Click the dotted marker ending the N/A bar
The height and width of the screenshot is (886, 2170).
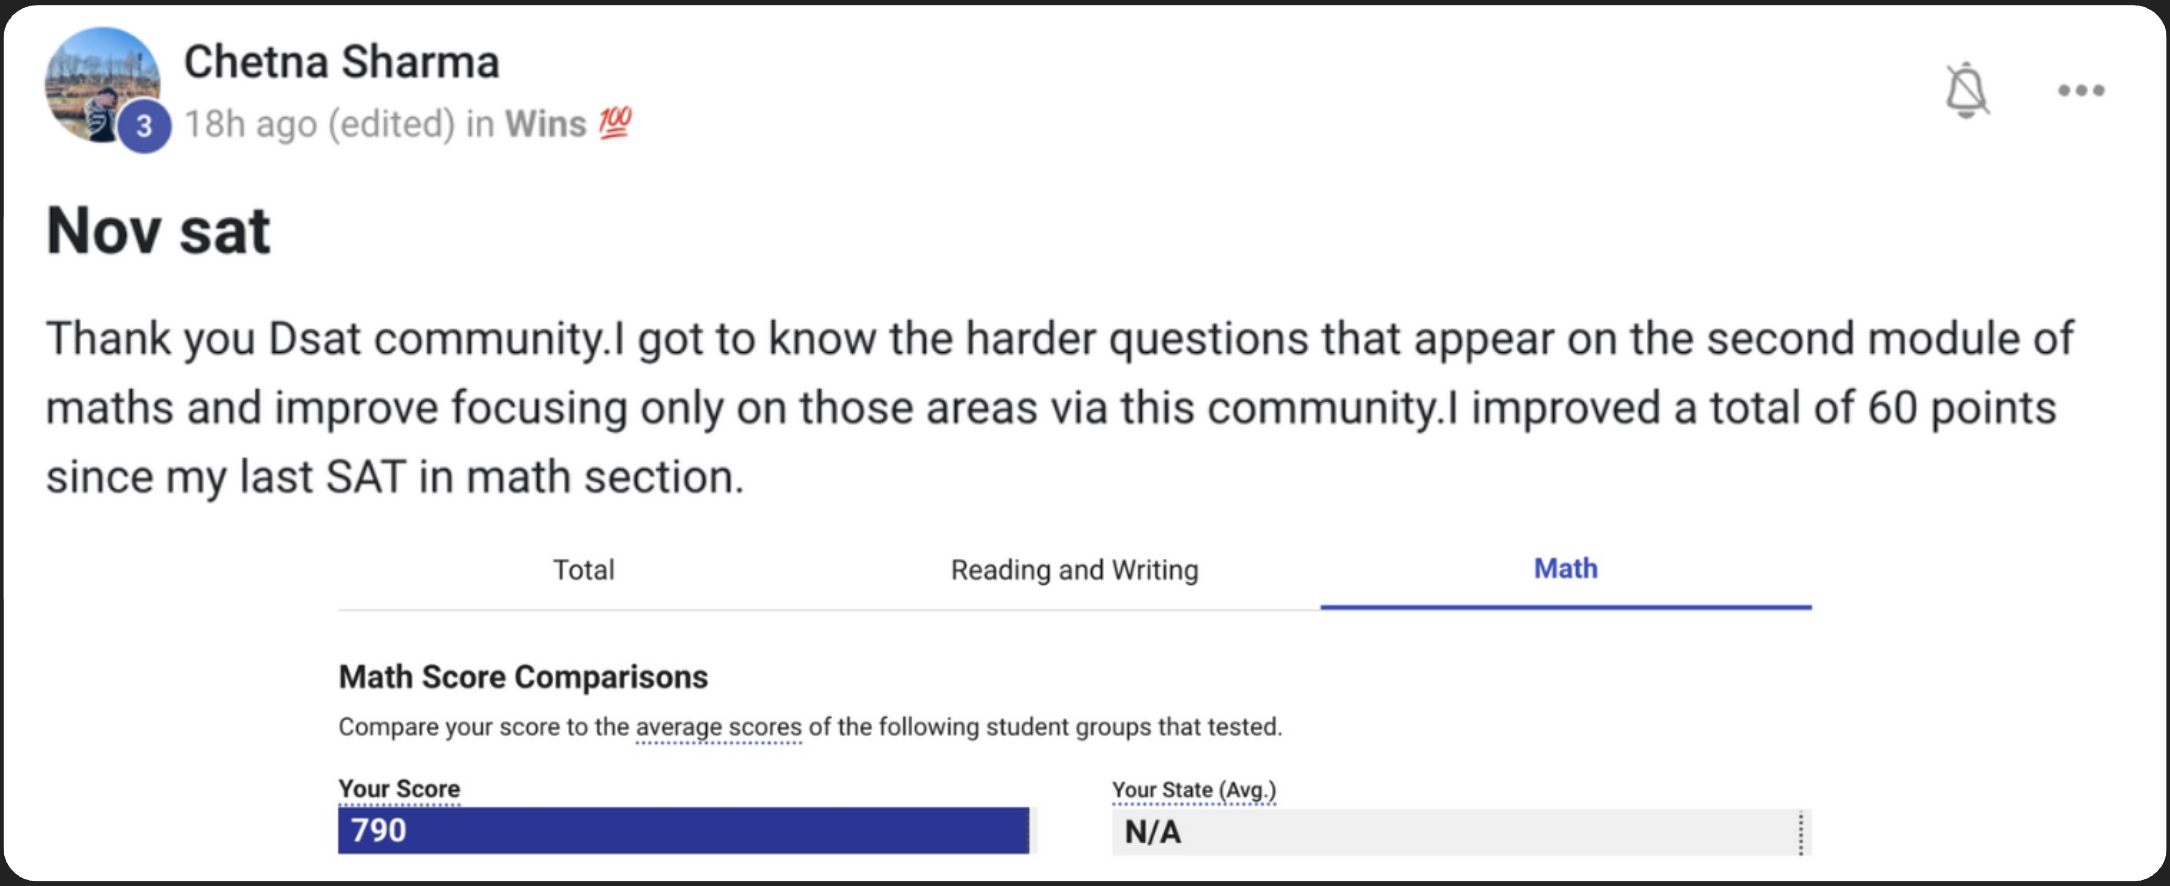coord(1801,833)
